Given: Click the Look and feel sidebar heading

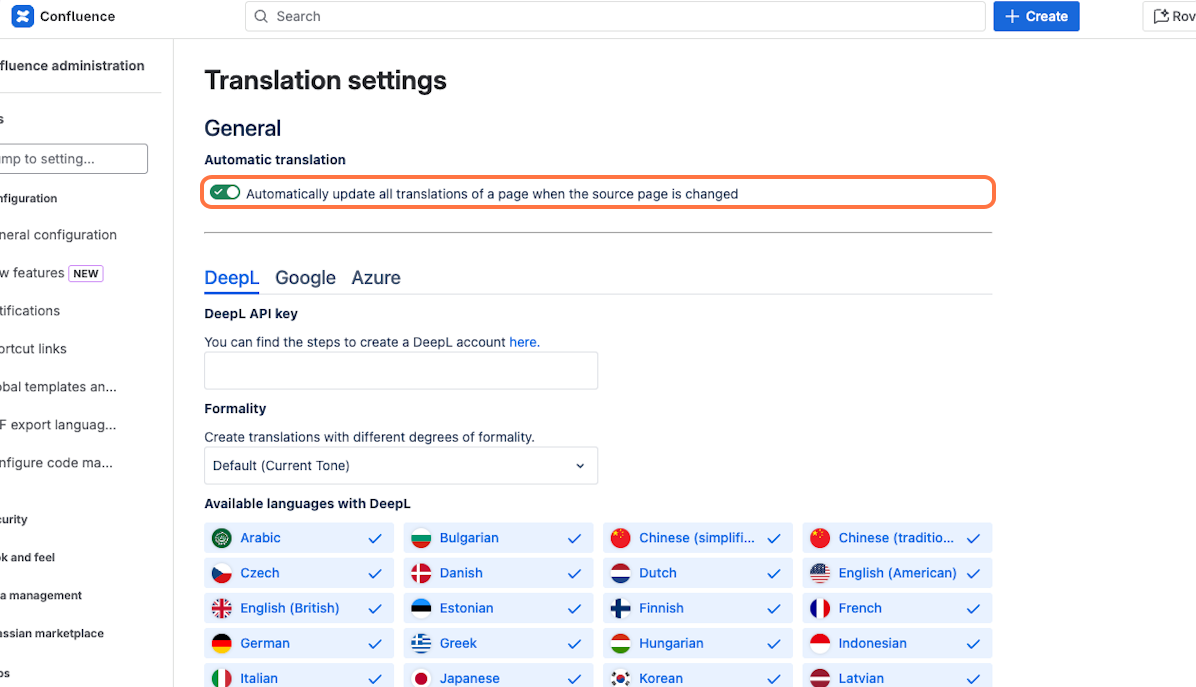Looking at the screenshot, I should pyautogui.click(x=27, y=557).
